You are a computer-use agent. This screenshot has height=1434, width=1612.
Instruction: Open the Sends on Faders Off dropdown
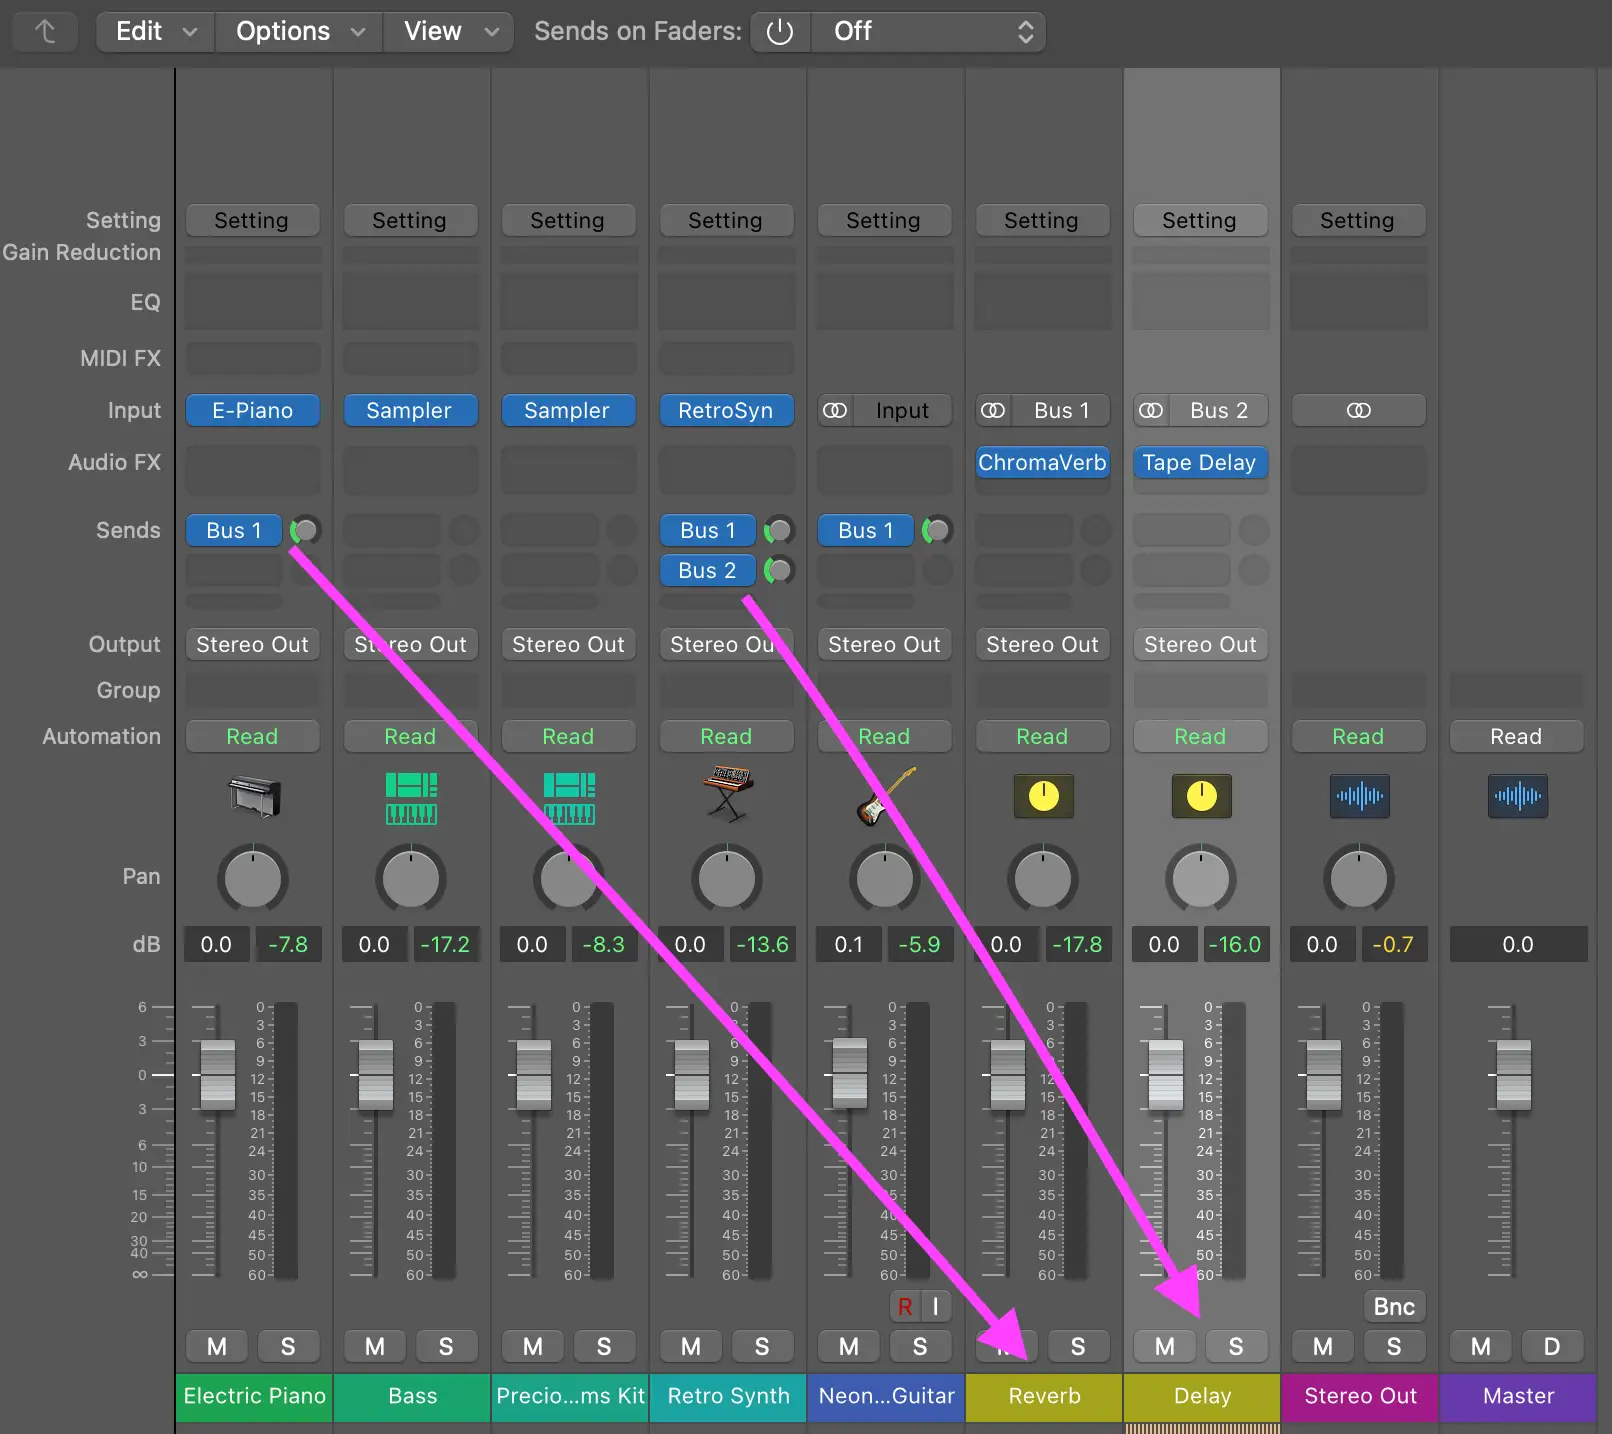pyautogui.click(x=929, y=31)
